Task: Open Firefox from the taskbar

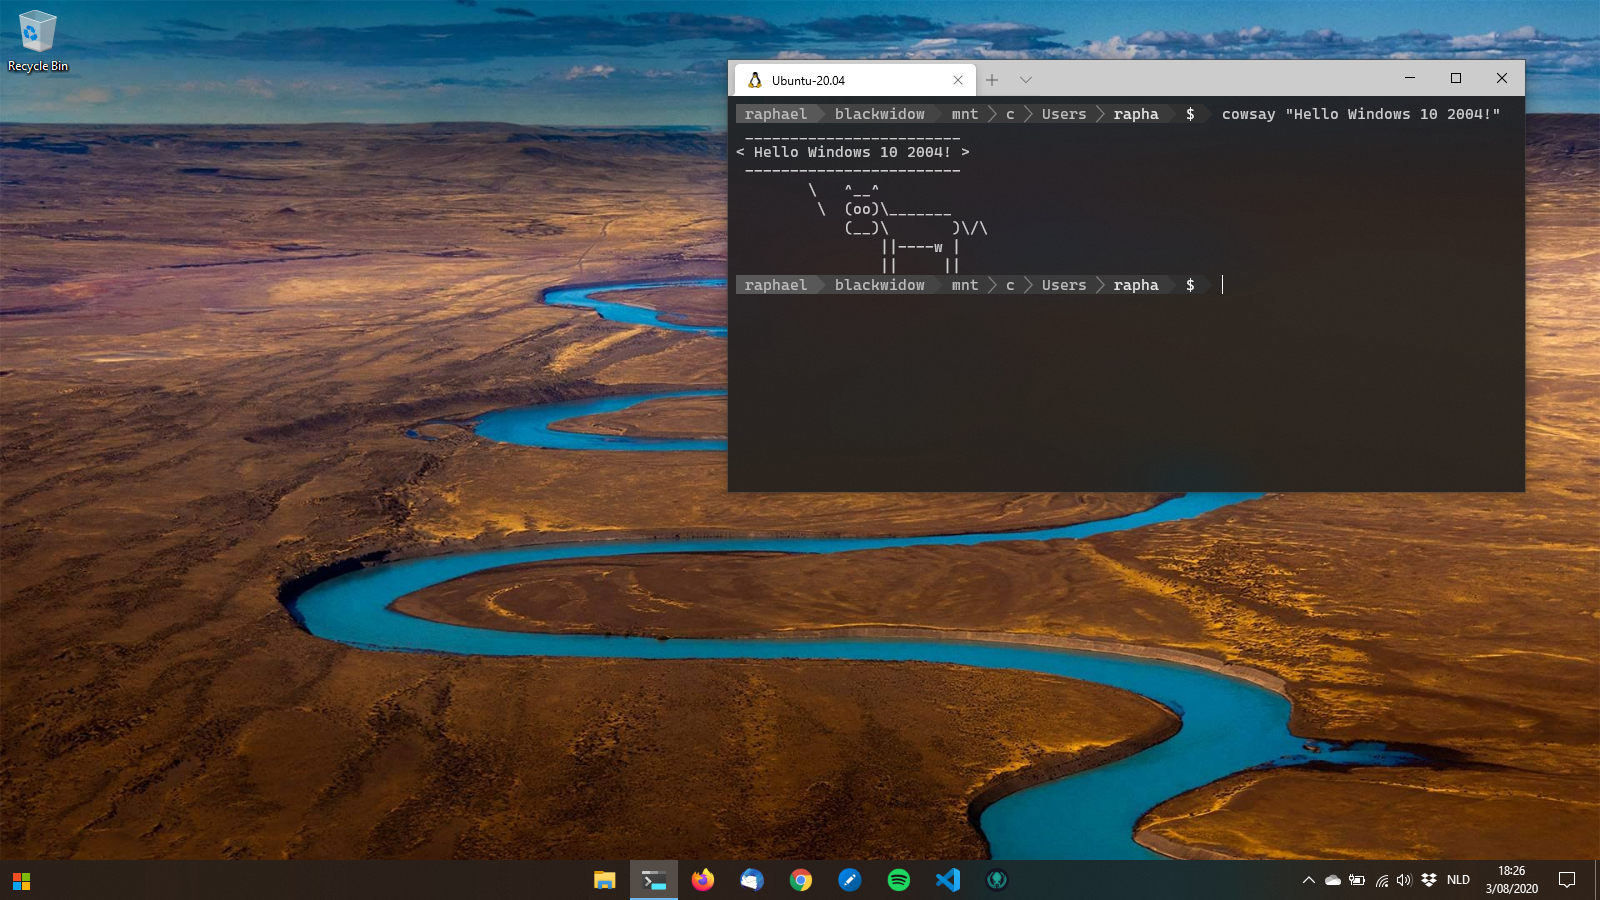Action: (703, 880)
